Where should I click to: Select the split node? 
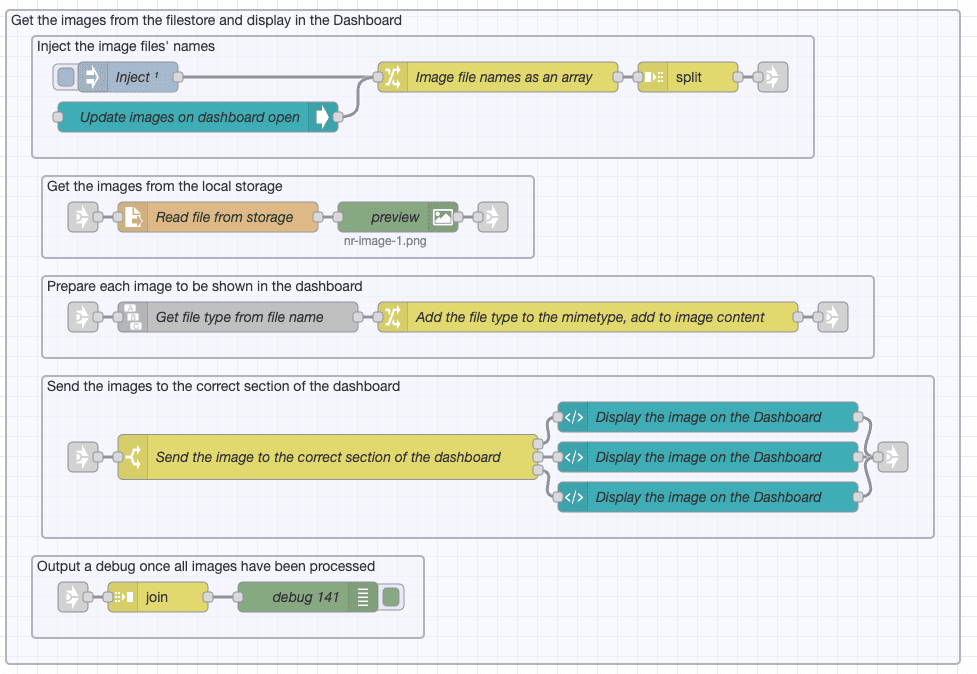pyautogui.click(x=688, y=77)
